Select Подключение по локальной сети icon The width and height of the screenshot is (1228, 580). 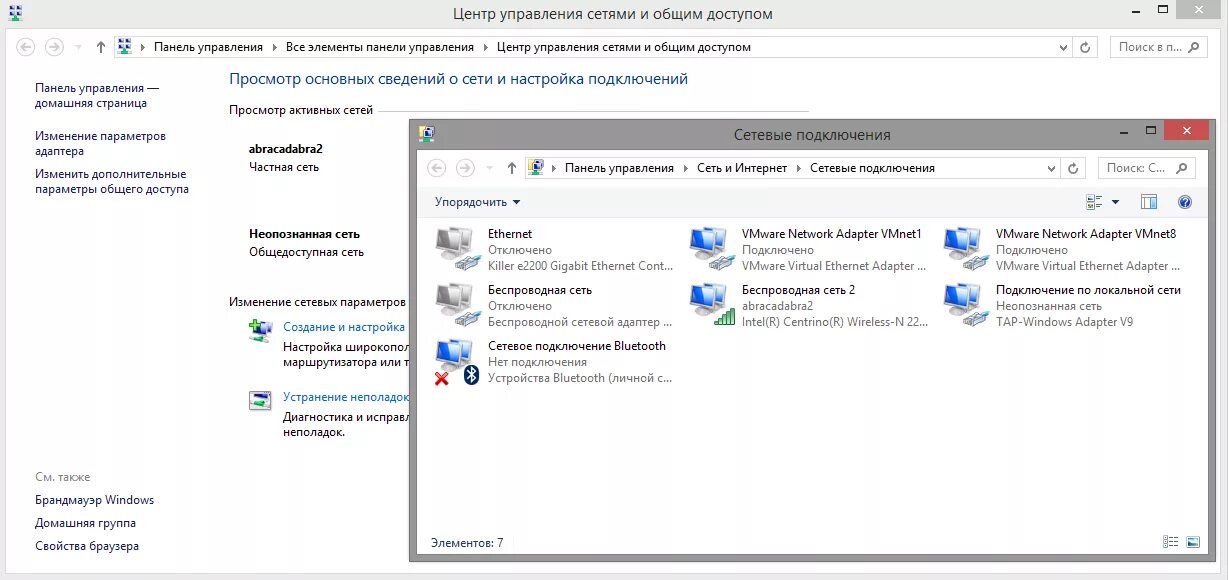coord(967,306)
